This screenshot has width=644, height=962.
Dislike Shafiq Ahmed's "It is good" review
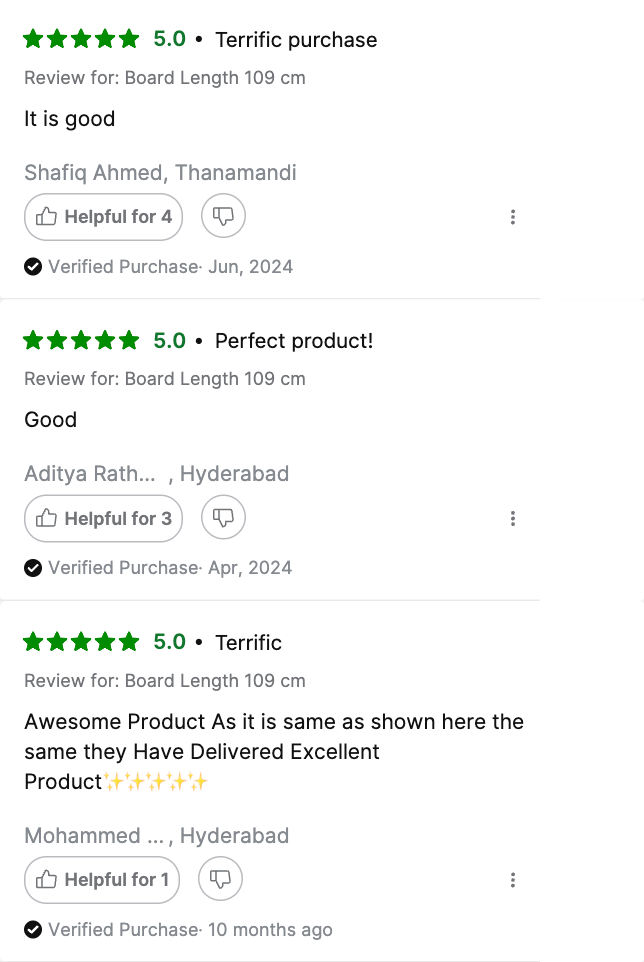[x=224, y=216]
